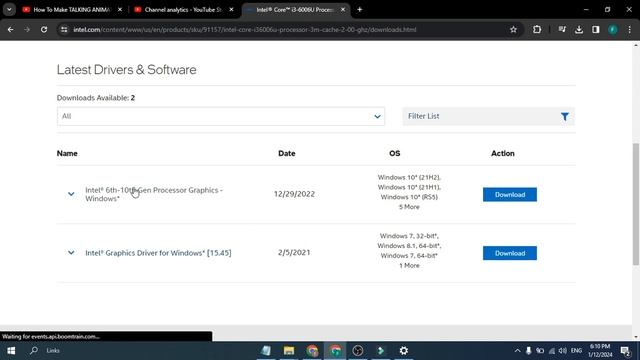This screenshot has height=360, width=640.
Task: Show hidden system tray icons
Action: (x=517, y=351)
